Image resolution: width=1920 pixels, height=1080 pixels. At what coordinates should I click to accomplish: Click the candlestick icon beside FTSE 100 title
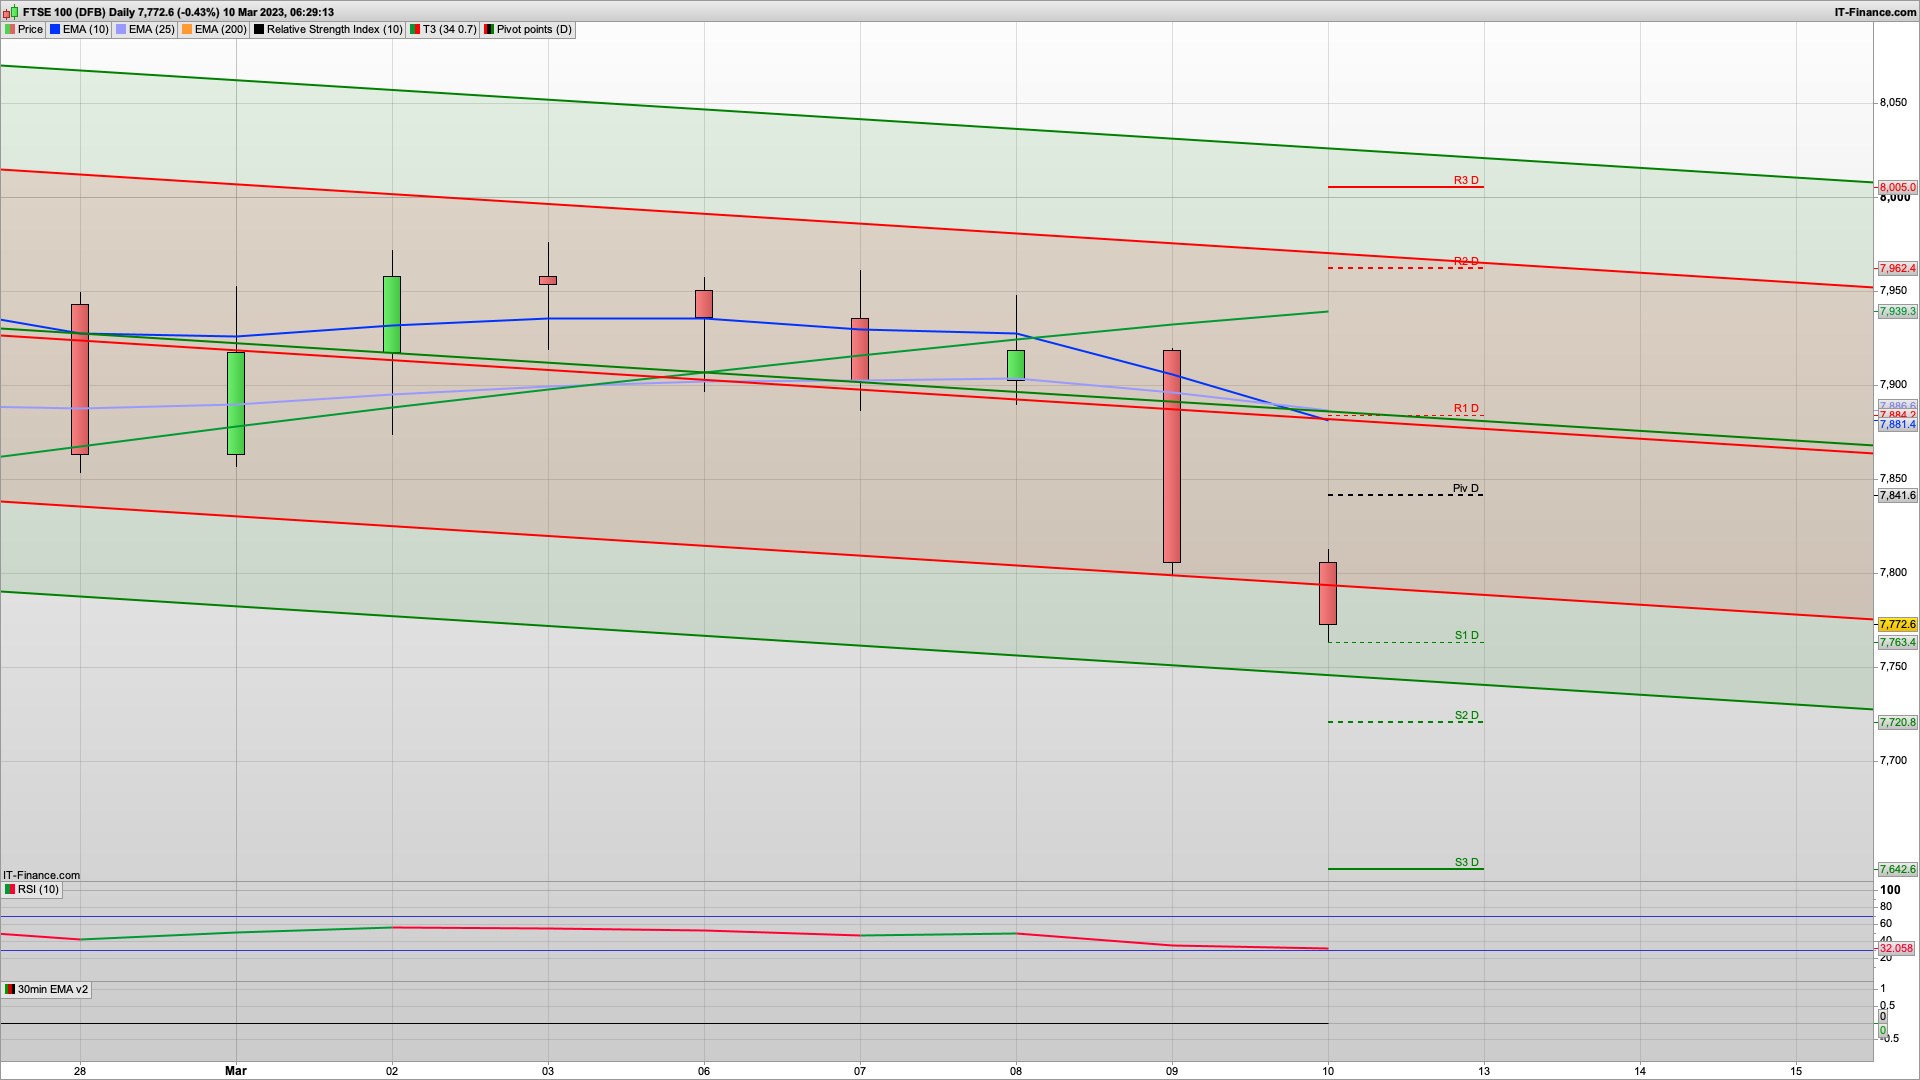coord(11,12)
